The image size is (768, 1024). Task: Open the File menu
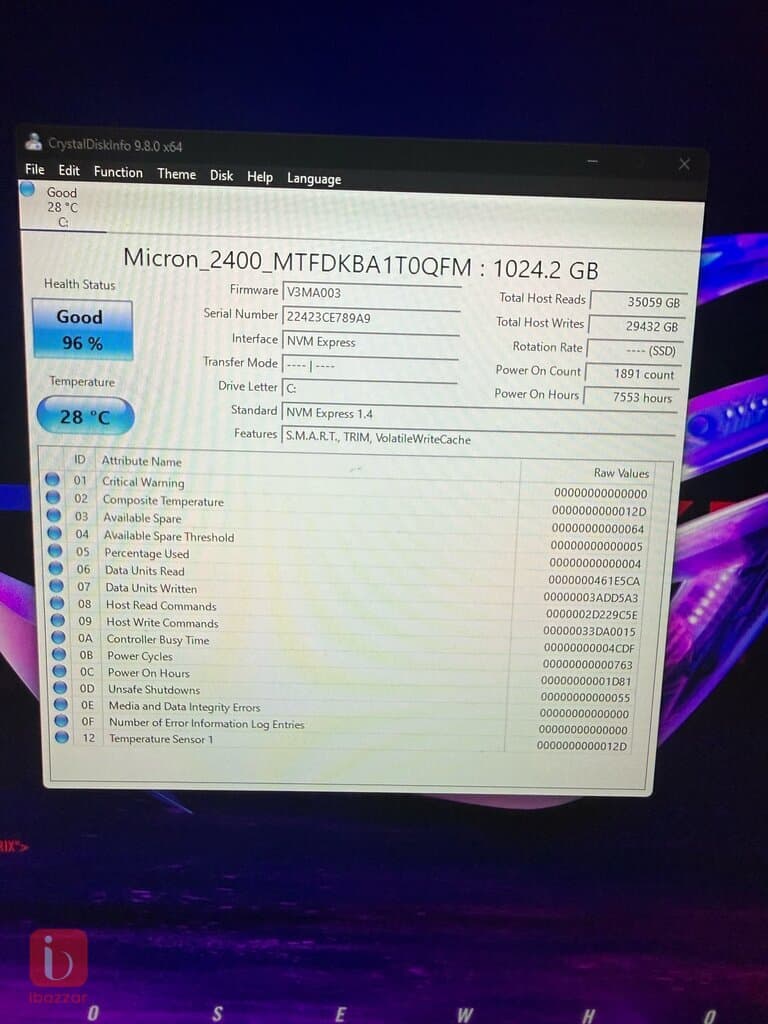[x=35, y=170]
